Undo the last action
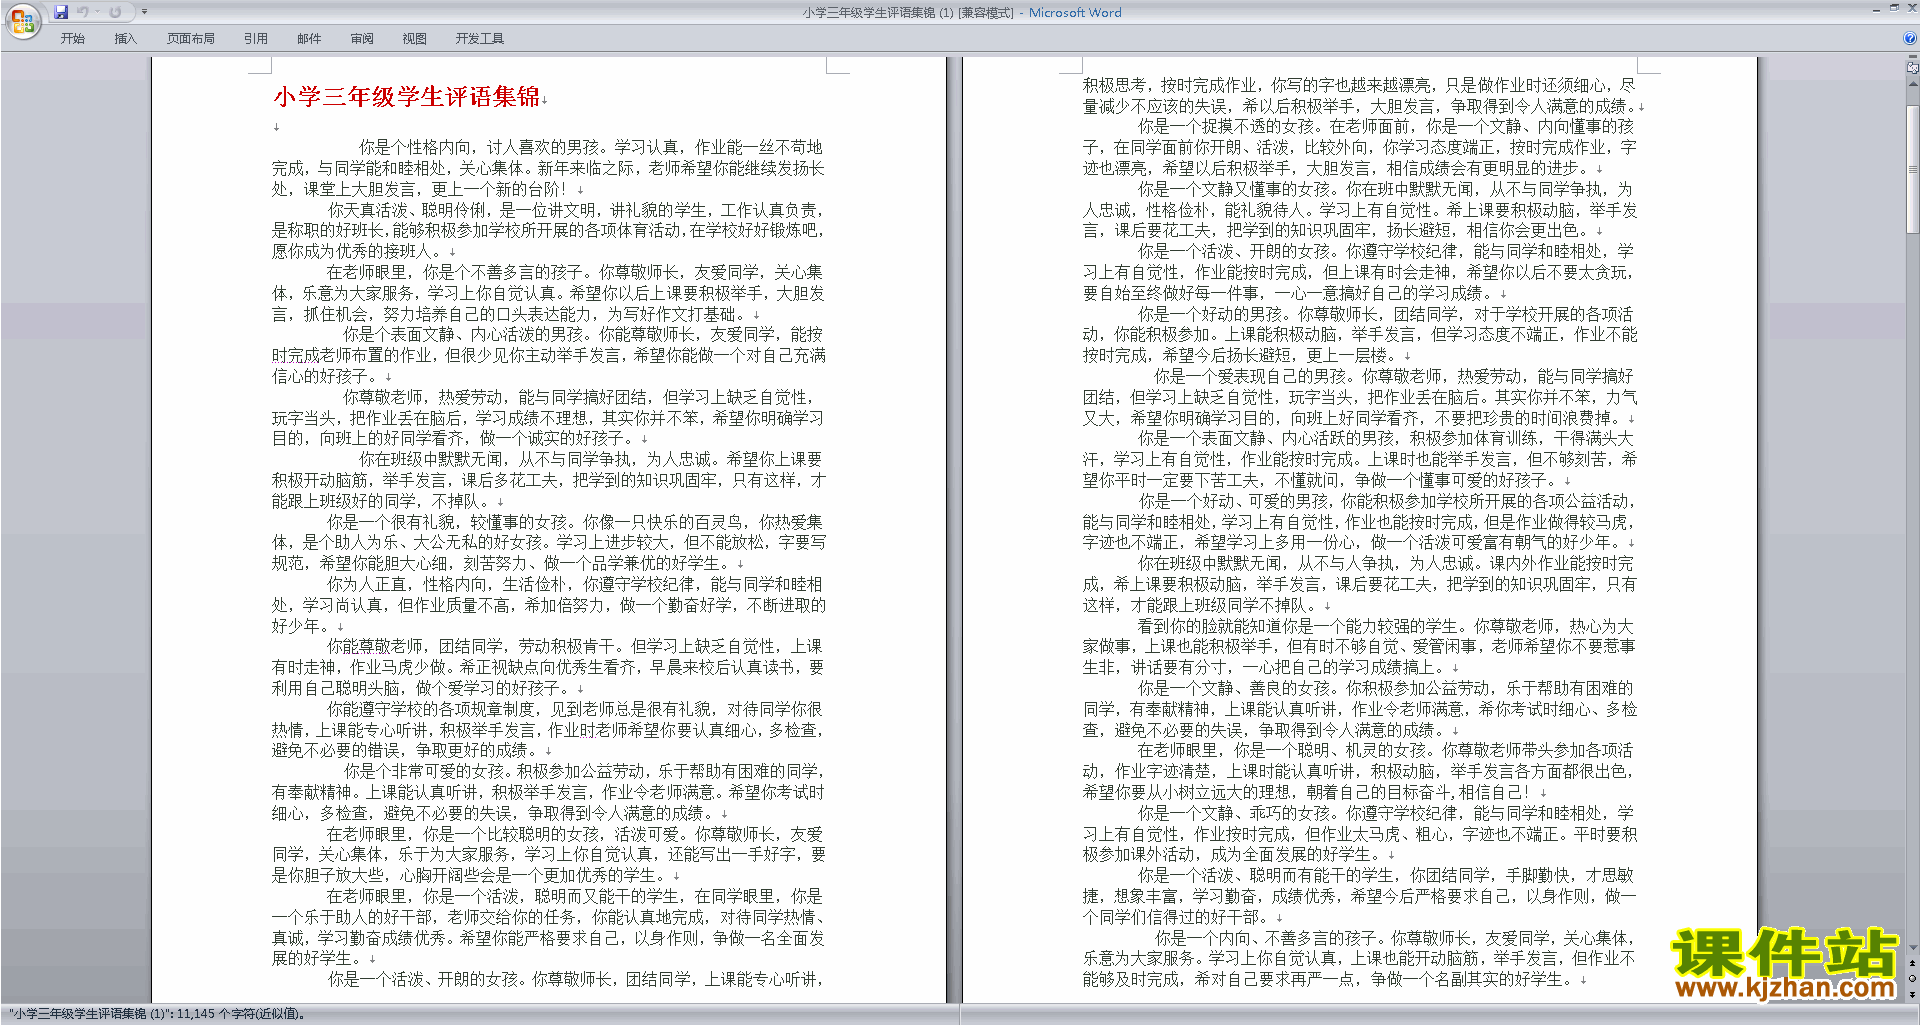 click(x=83, y=12)
